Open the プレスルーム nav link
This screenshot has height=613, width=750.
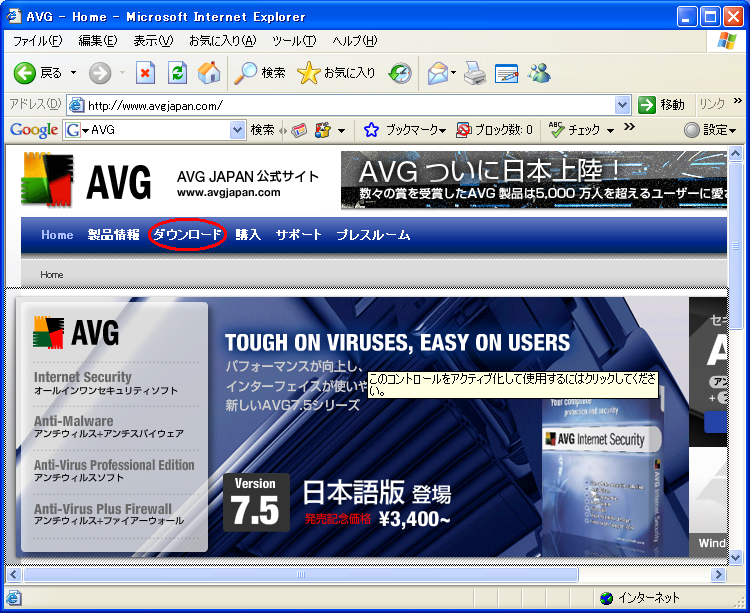click(373, 235)
